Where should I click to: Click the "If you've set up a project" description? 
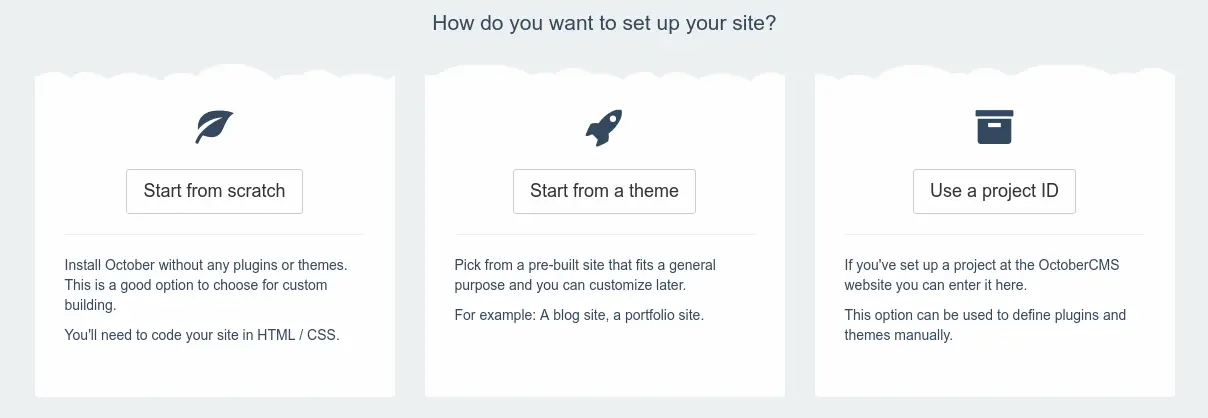click(972, 275)
